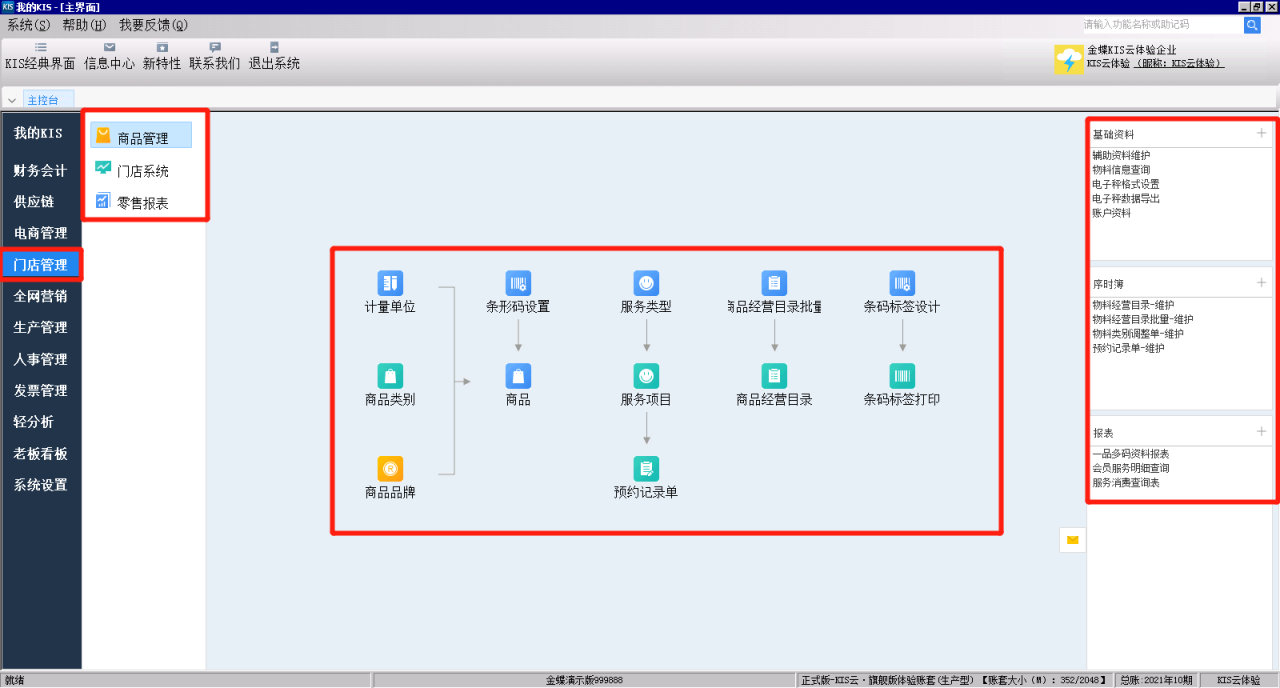Open the 商品经营目录 icon

pos(774,376)
